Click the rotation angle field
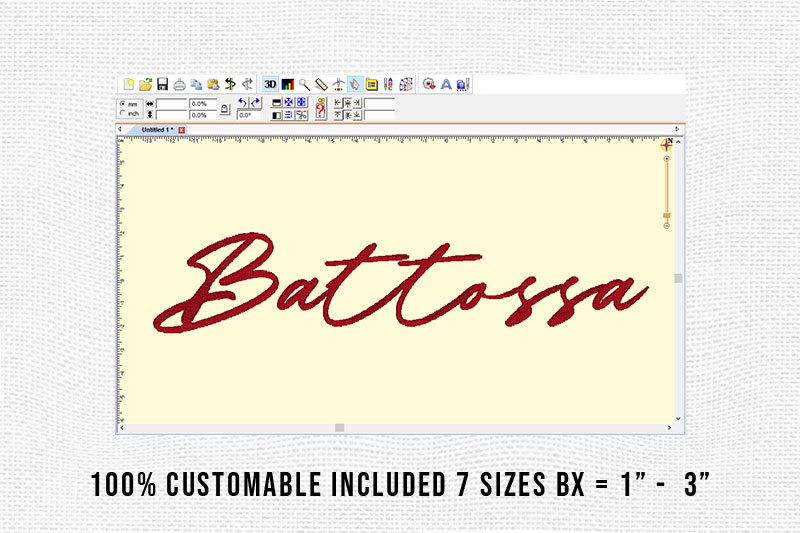This screenshot has width=800, height=533. (249, 115)
